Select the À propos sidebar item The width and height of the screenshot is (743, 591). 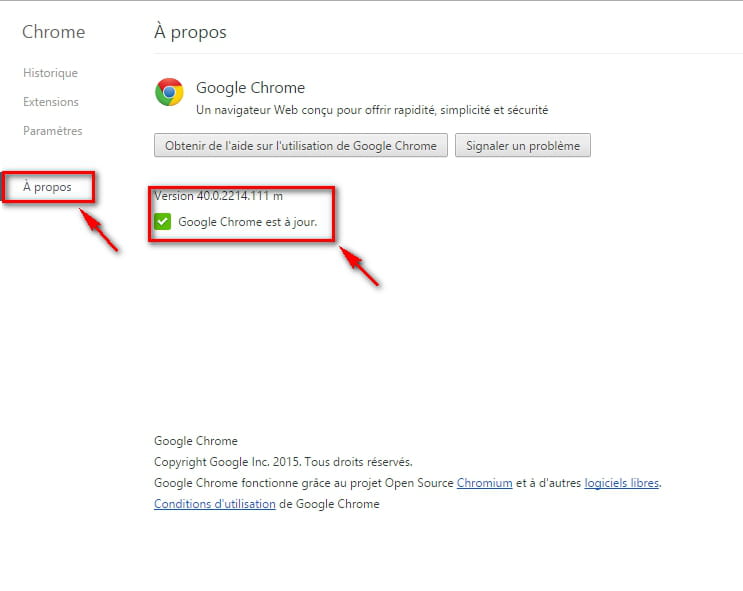pos(47,187)
